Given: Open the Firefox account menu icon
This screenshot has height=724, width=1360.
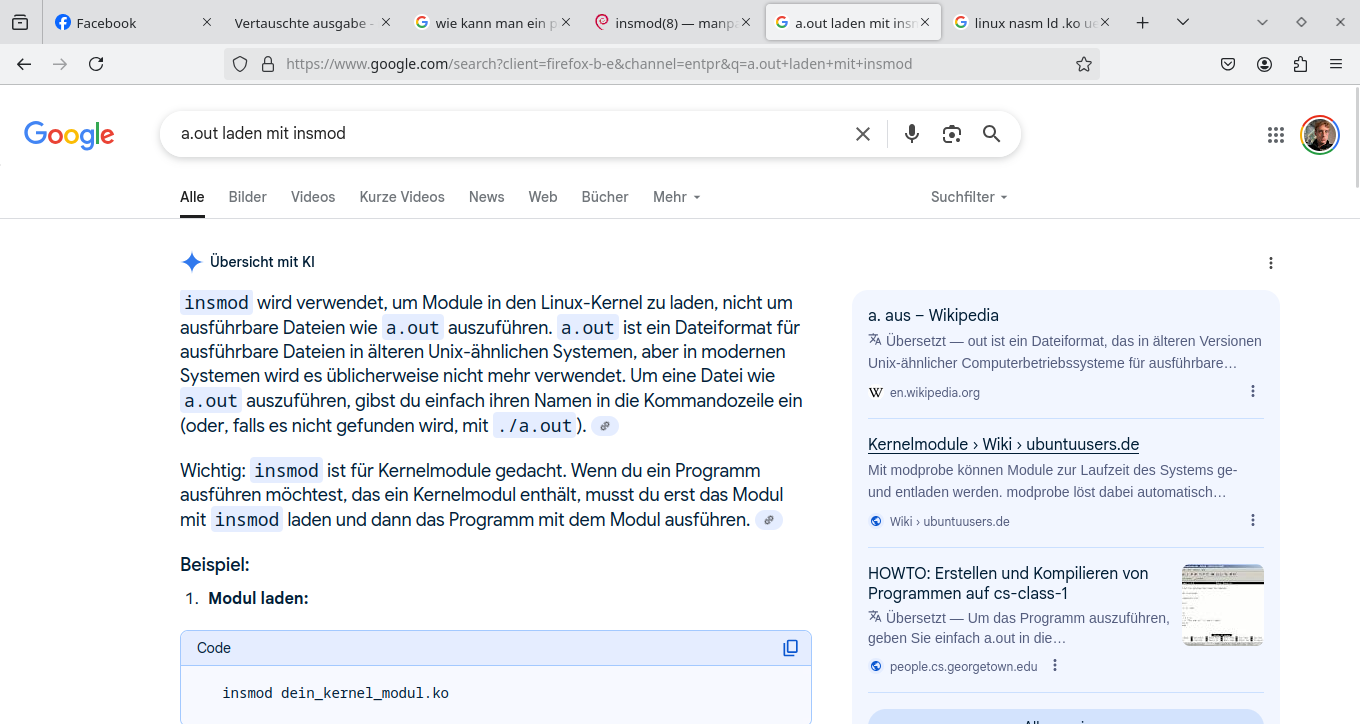Looking at the screenshot, I should click(x=1264, y=63).
